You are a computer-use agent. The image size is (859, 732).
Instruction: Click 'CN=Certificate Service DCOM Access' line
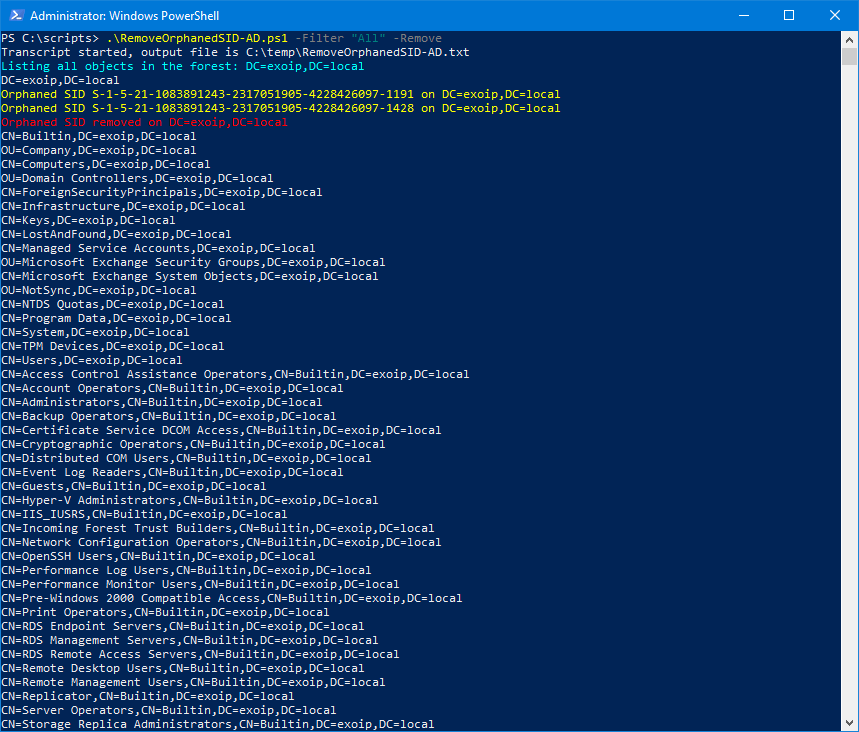coord(221,430)
